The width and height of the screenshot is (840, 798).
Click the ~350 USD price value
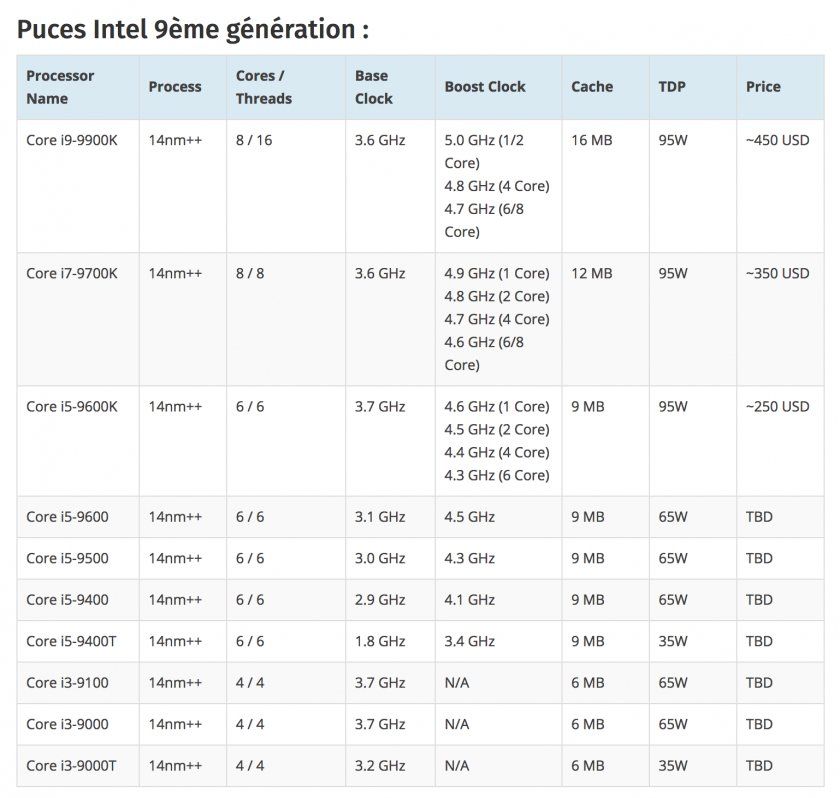(777, 273)
